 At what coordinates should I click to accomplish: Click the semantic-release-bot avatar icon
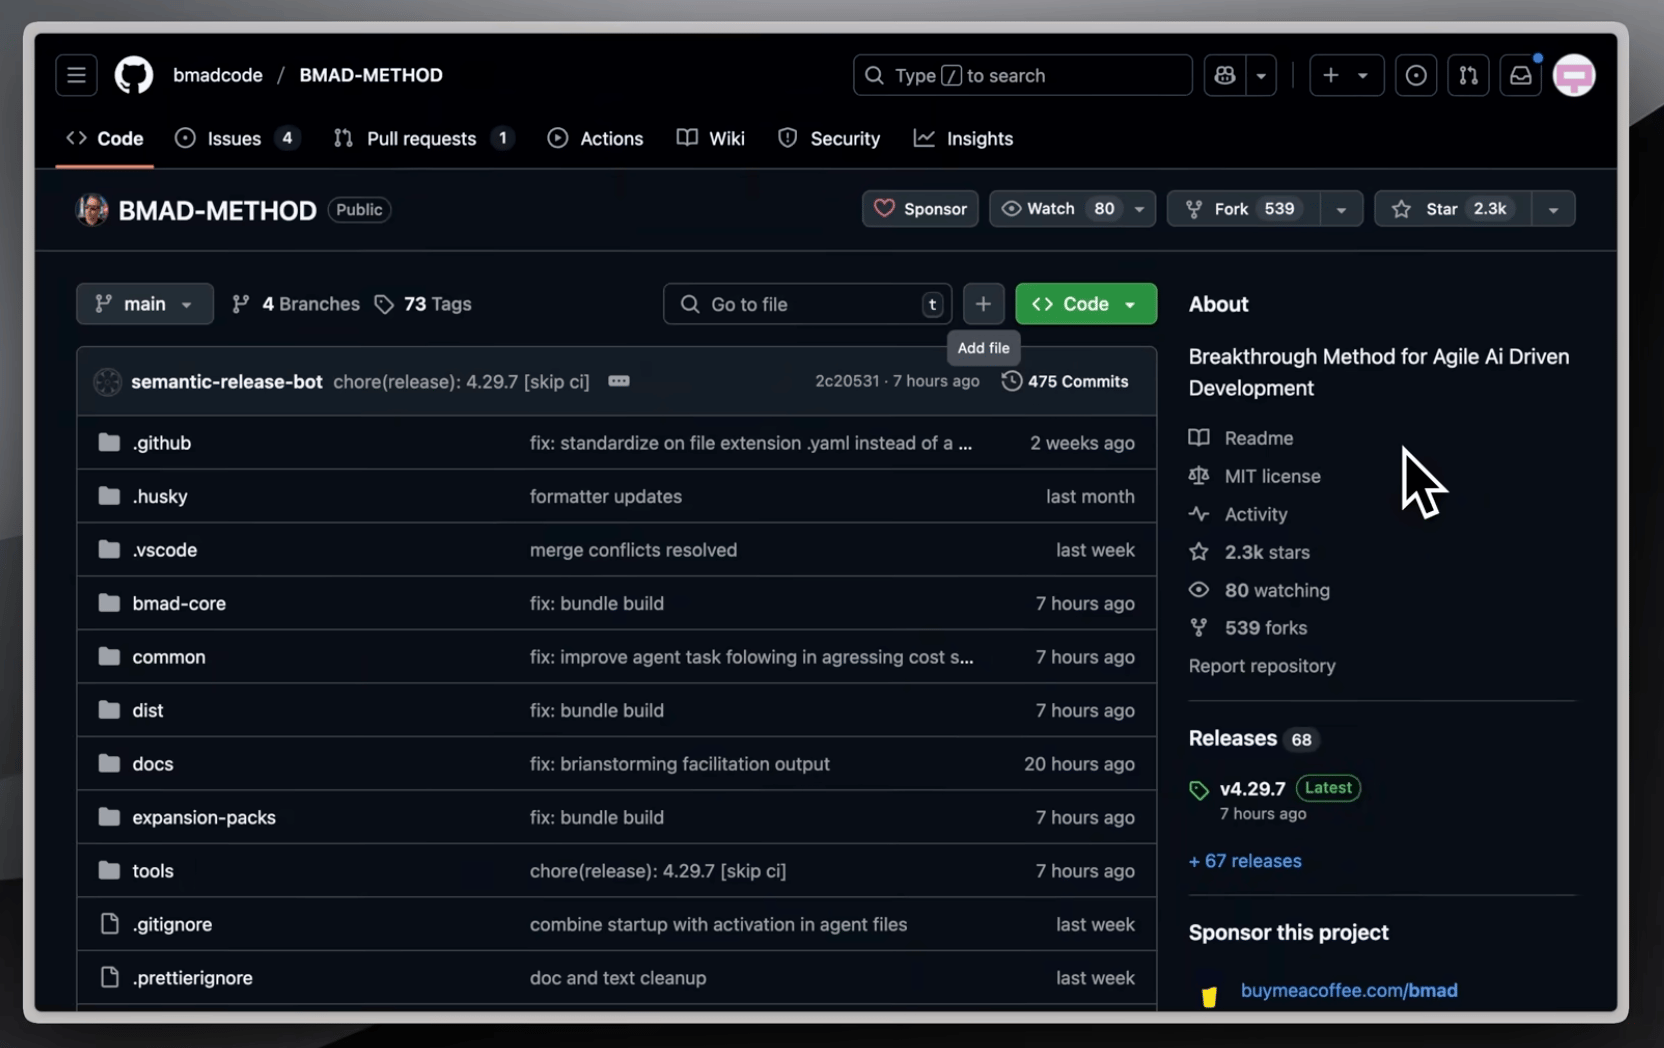pyautogui.click(x=107, y=381)
